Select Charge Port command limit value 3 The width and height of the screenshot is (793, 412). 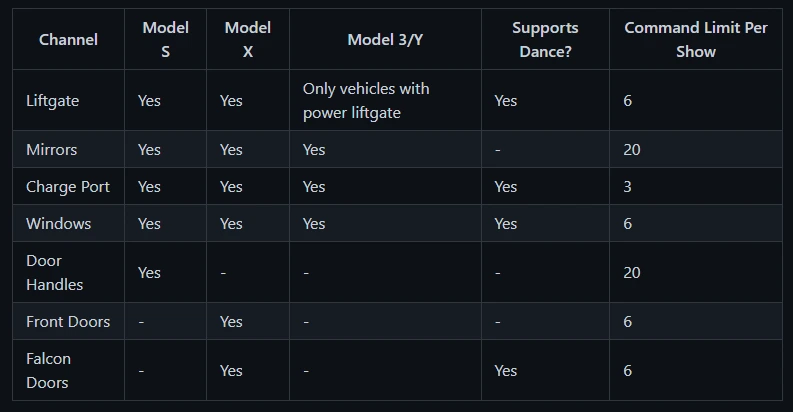627,187
